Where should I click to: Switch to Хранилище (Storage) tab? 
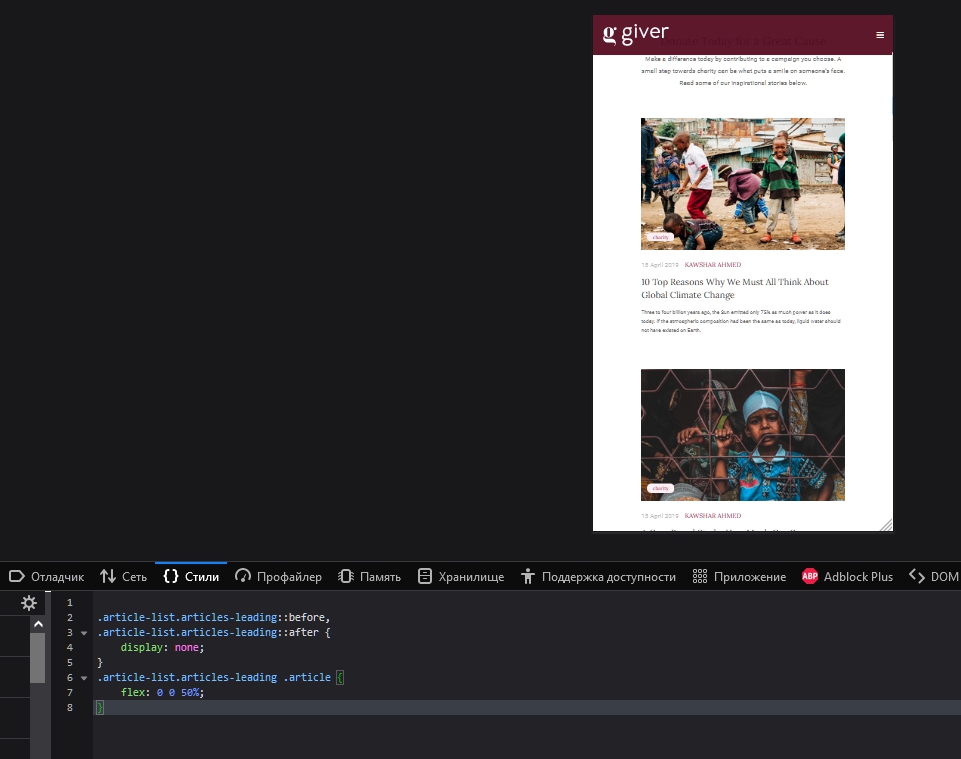[461, 577]
